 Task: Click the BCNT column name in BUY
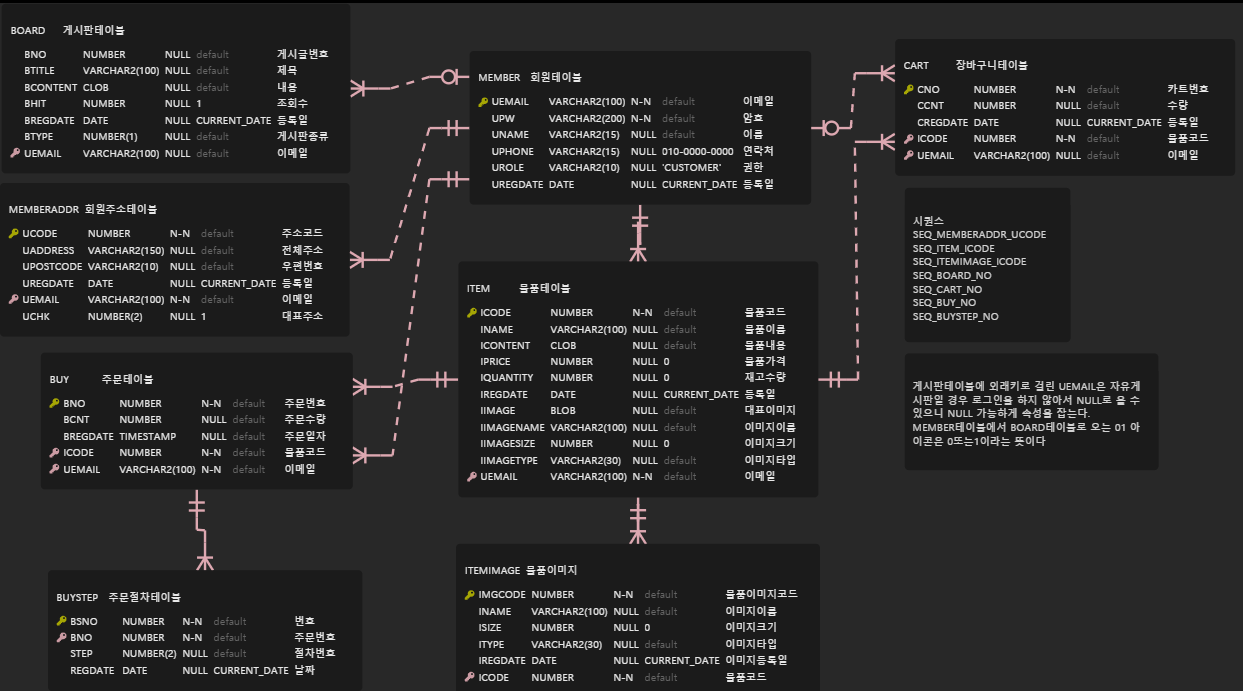pos(77,420)
